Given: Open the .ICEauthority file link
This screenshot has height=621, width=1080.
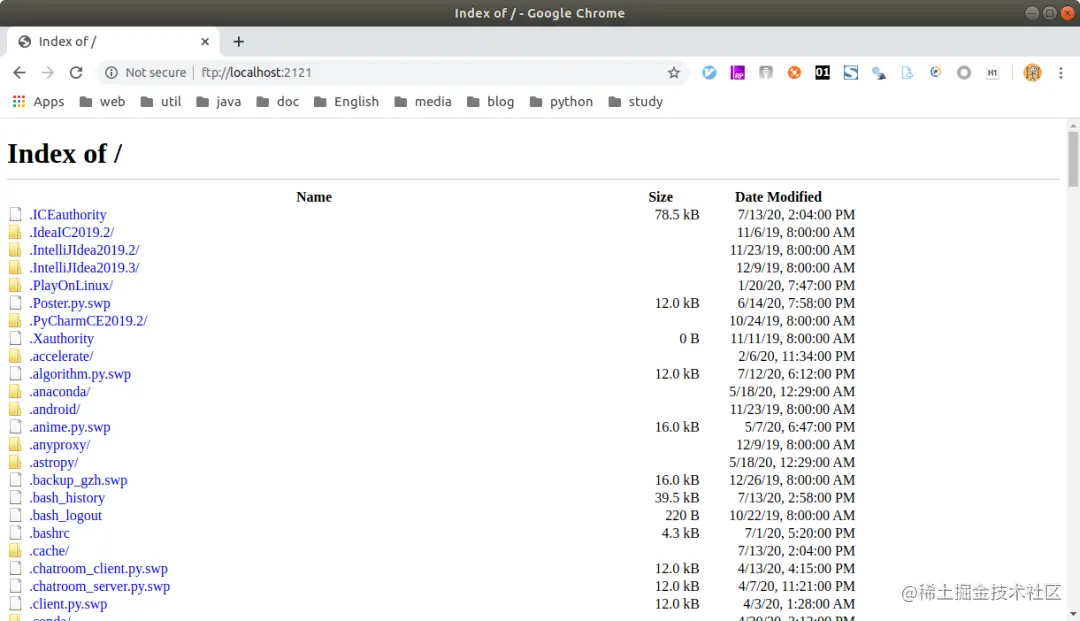Looking at the screenshot, I should coord(68,215).
